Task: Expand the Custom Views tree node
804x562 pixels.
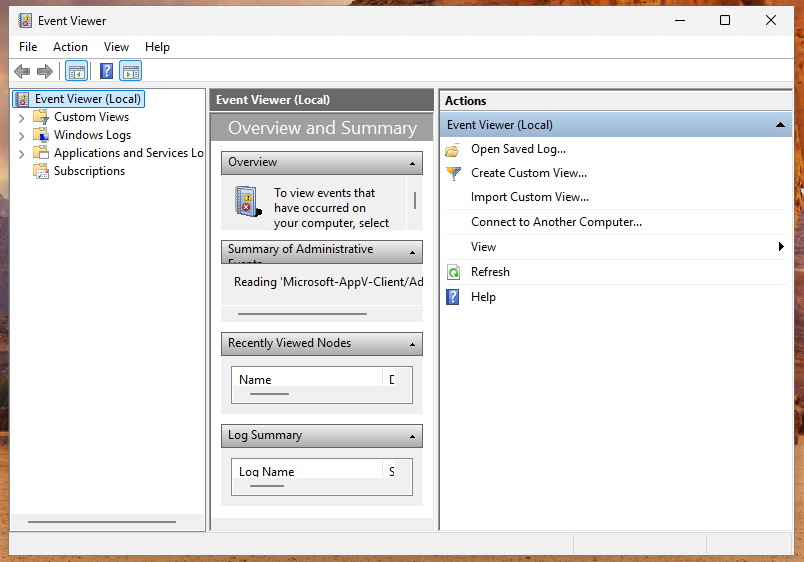Action: coord(22,118)
